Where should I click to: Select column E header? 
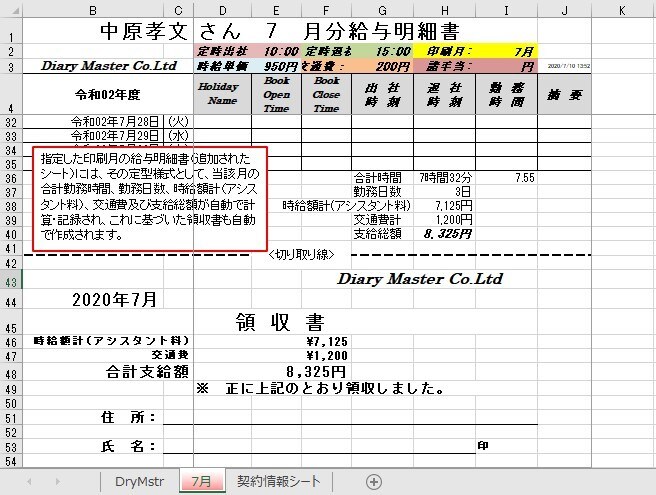(x=276, y=10)
